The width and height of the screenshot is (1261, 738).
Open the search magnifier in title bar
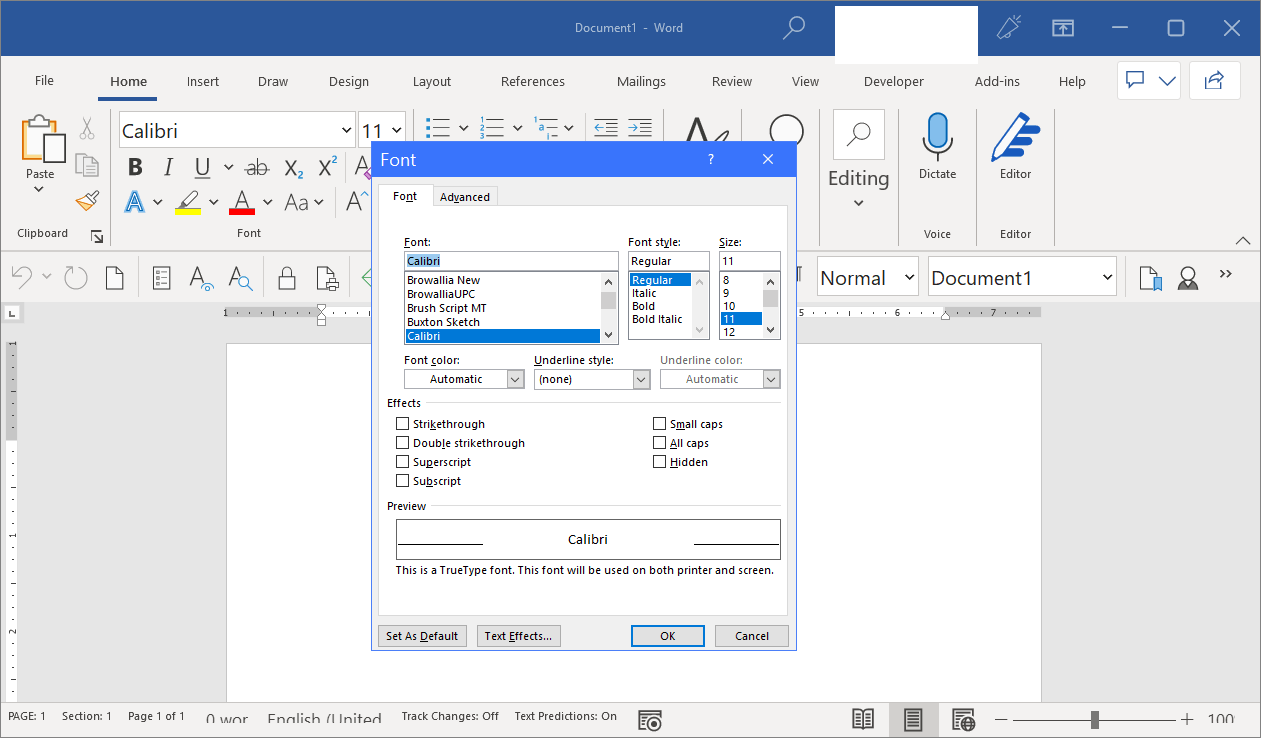coord(794,28)
